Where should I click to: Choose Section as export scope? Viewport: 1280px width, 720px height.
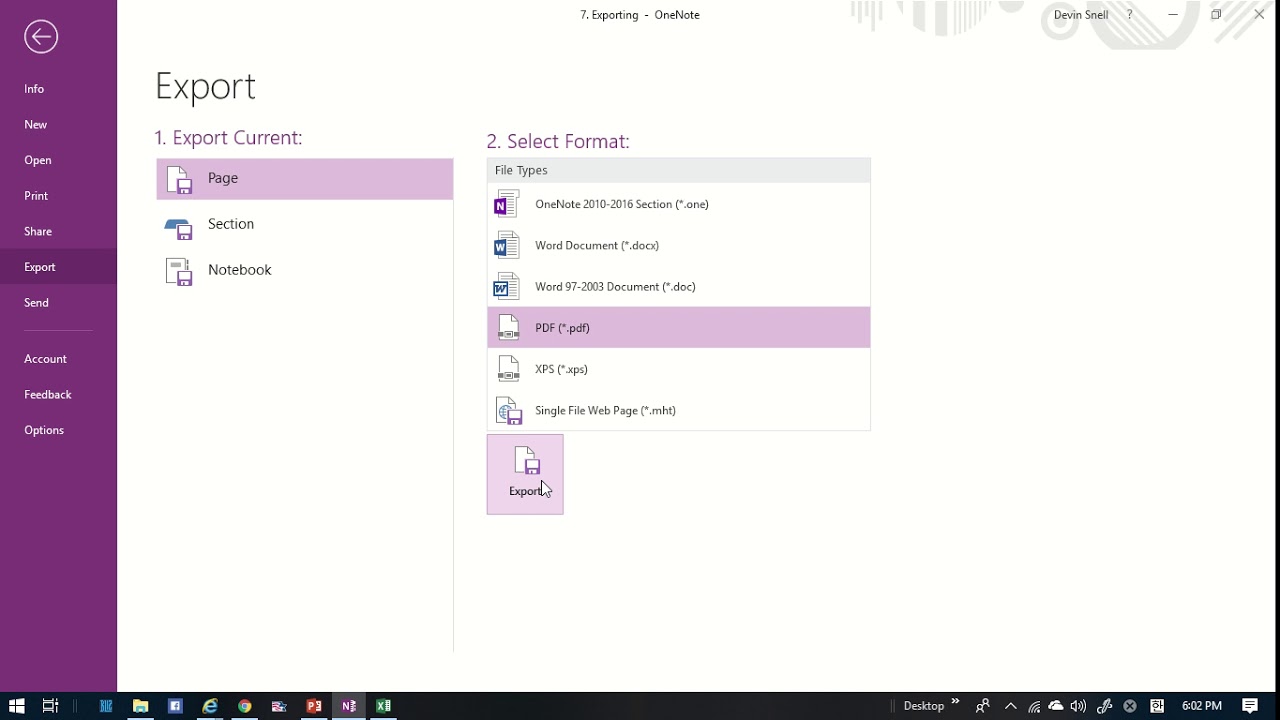(x=305, y=225)
